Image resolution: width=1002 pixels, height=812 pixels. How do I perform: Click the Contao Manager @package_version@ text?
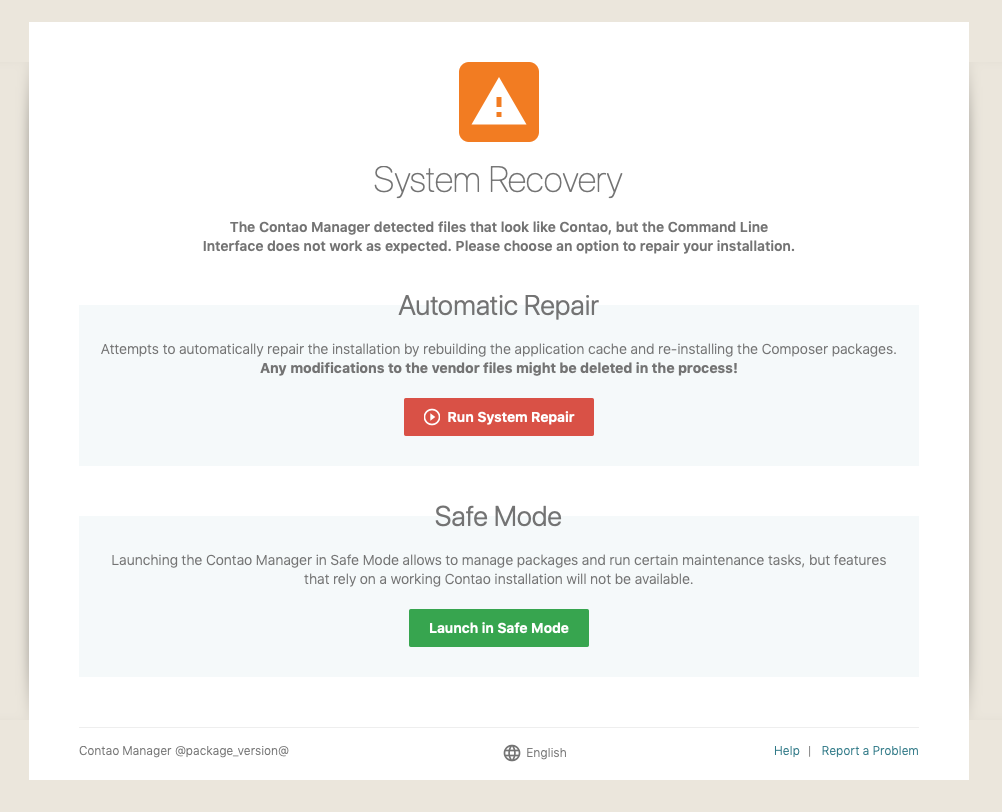[x=184, y=751]
